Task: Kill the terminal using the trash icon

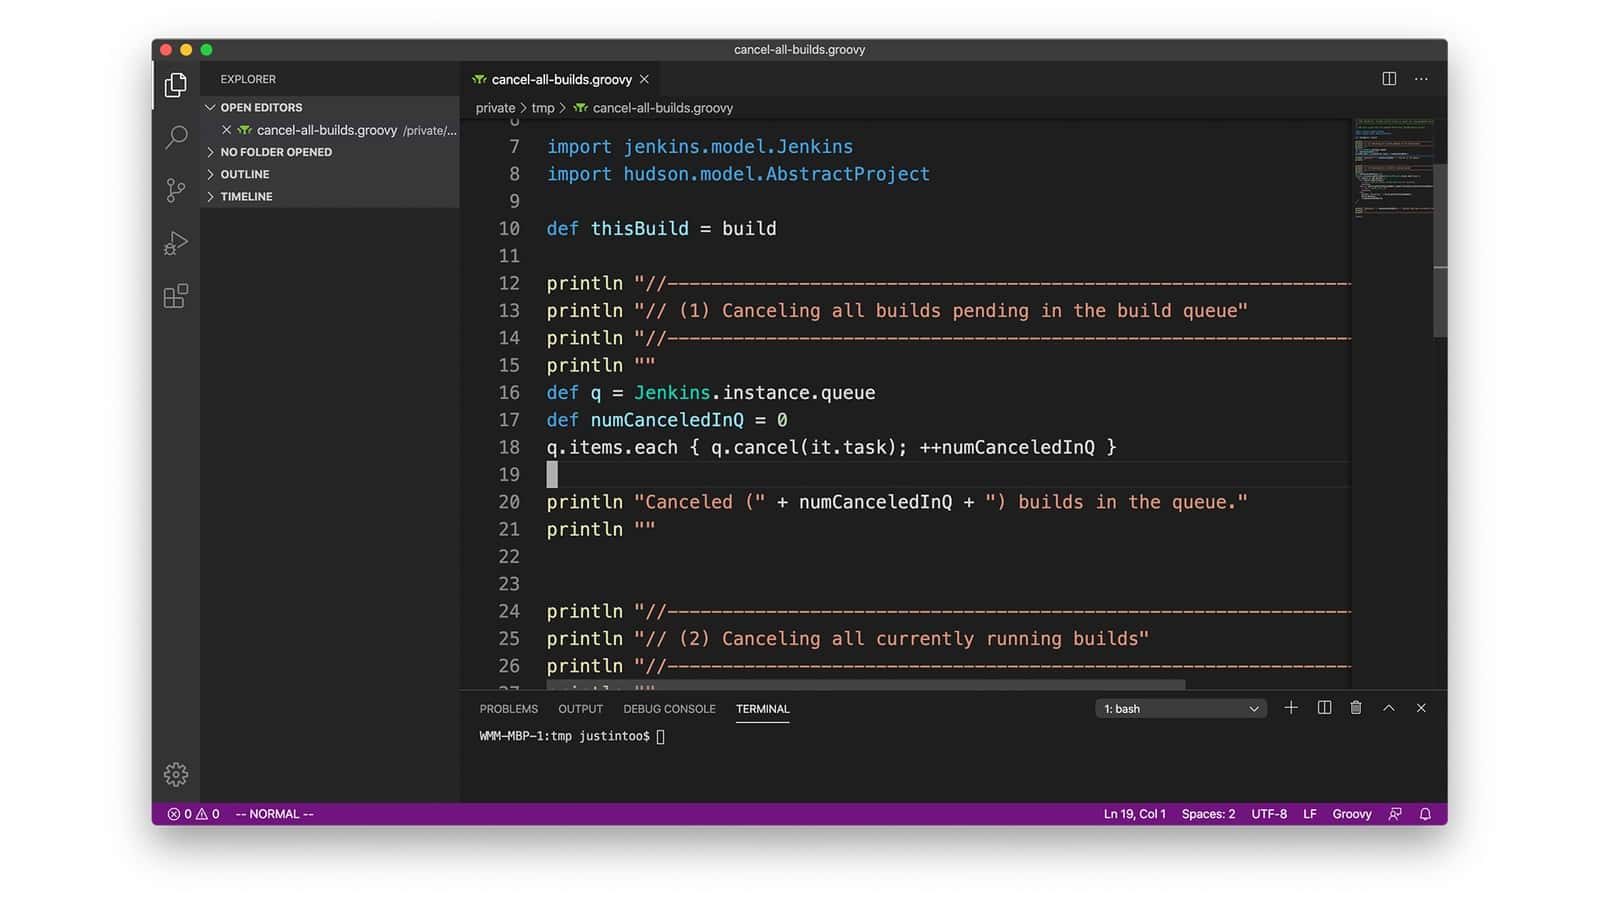Action: pos(1356,708)
